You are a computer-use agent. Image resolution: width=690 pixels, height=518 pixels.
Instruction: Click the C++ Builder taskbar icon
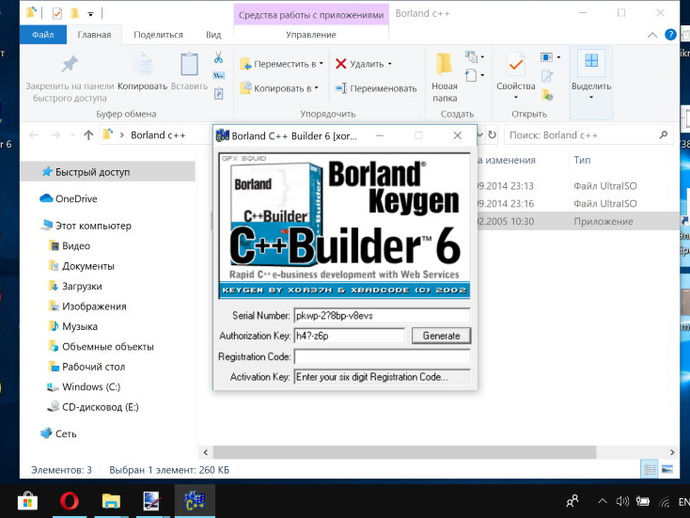195,501
